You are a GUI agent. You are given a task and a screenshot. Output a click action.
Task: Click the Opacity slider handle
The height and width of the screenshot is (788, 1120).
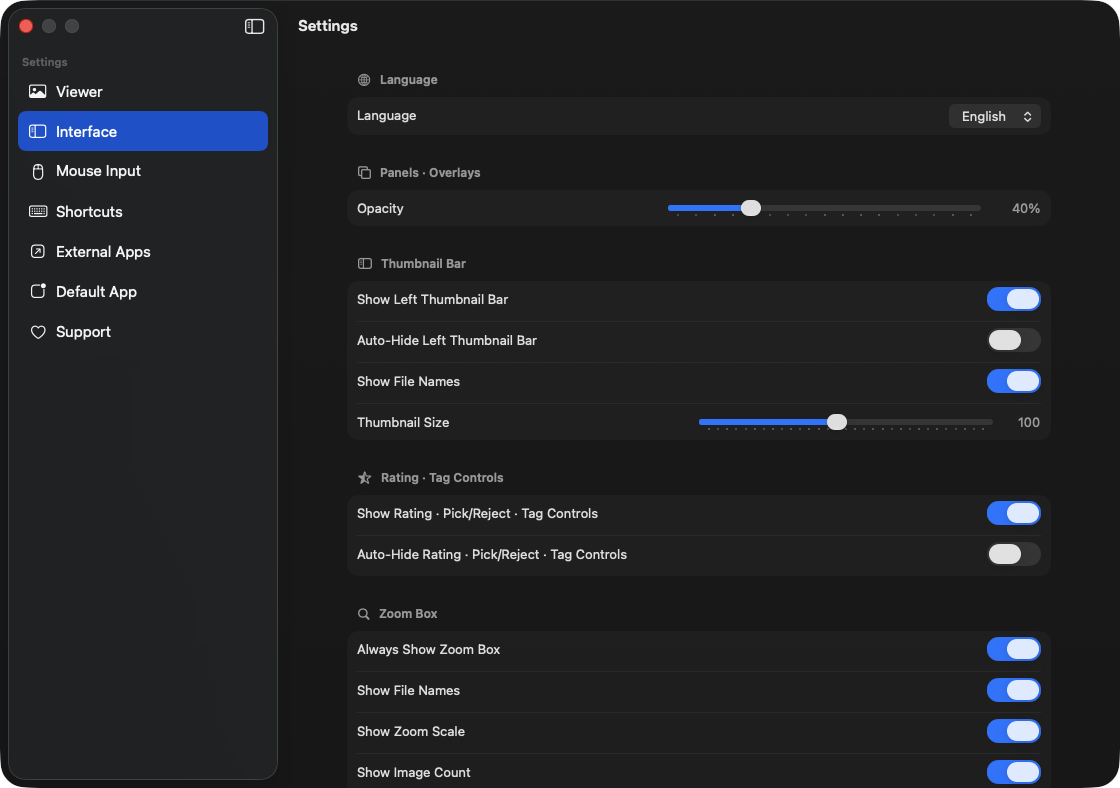(751, 208)
